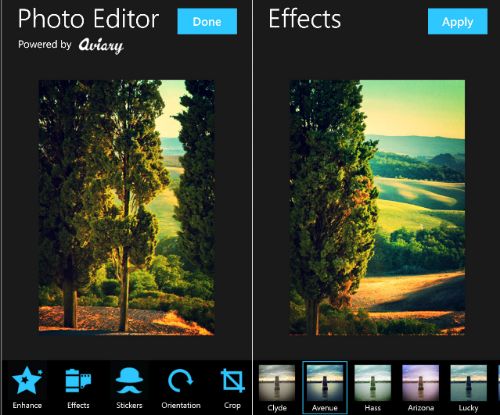Choose the Clyde effect thumbnail

point(277,383)
